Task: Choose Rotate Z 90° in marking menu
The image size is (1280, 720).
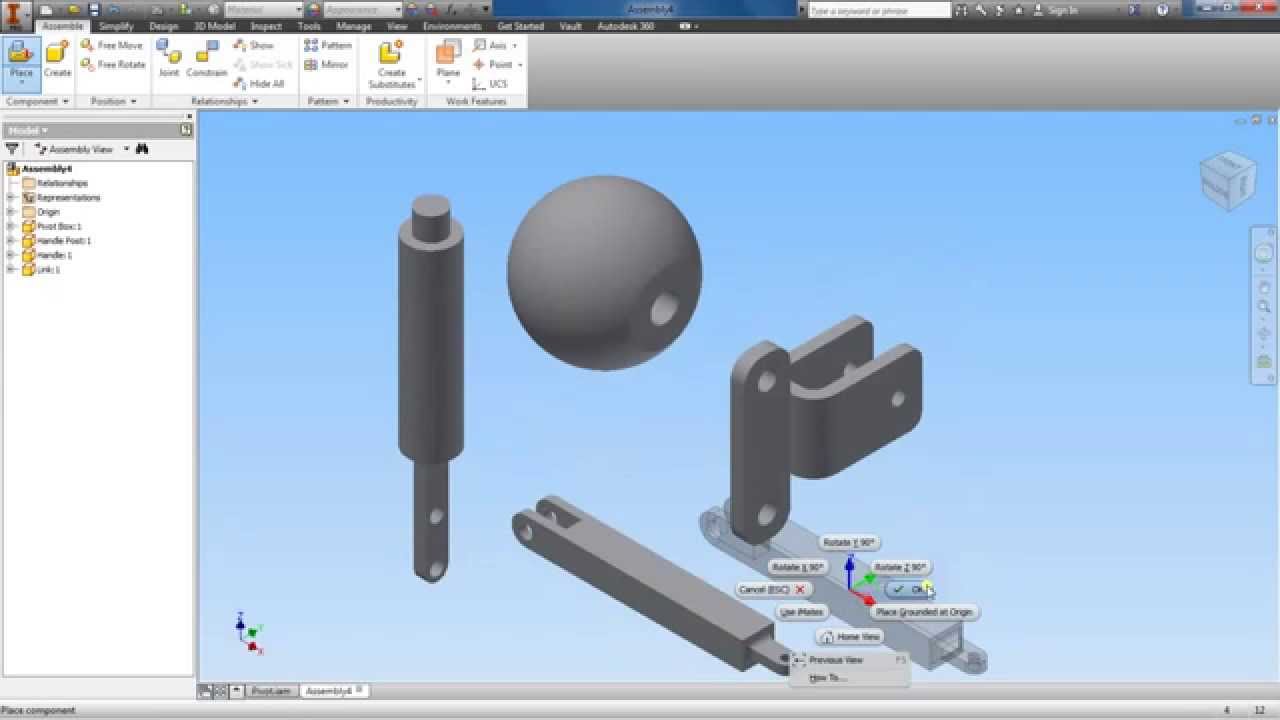Action: pos(900,567)
